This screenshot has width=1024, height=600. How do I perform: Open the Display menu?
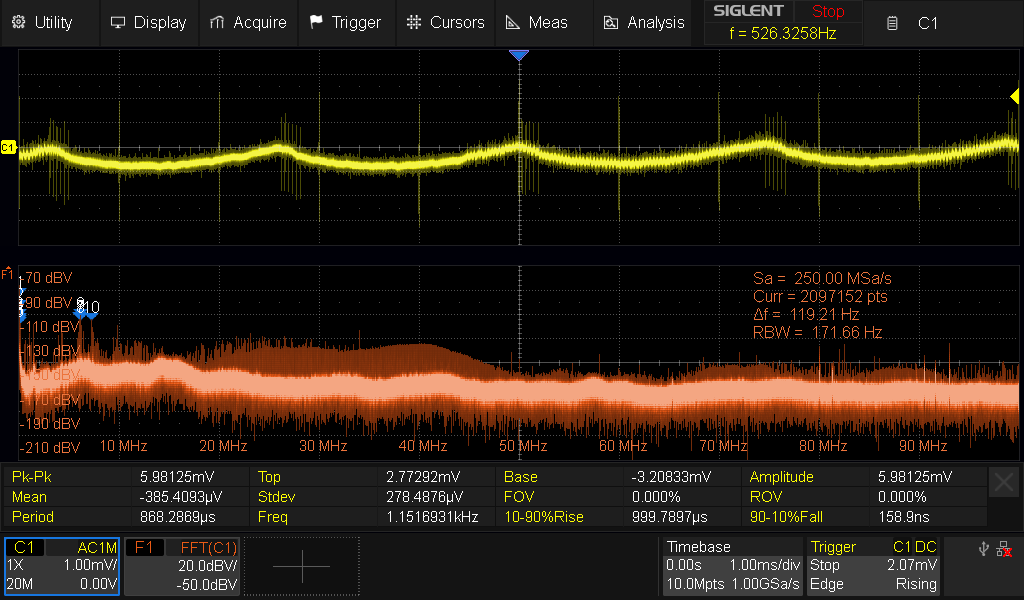point(148,22)
